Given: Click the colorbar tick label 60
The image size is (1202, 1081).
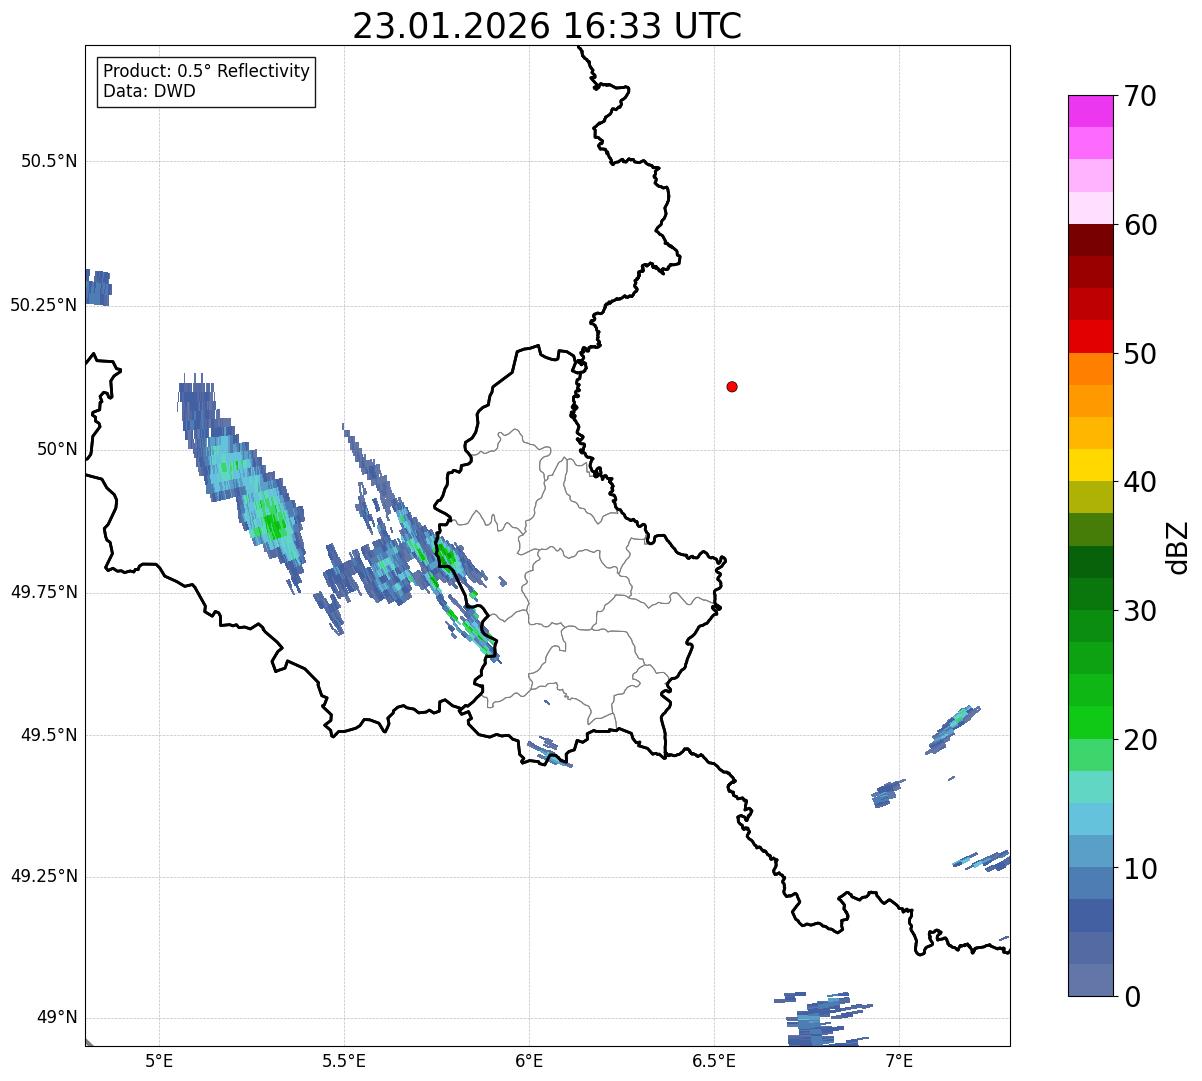Looking at the screenshot, I should (x=1140, y=225).
